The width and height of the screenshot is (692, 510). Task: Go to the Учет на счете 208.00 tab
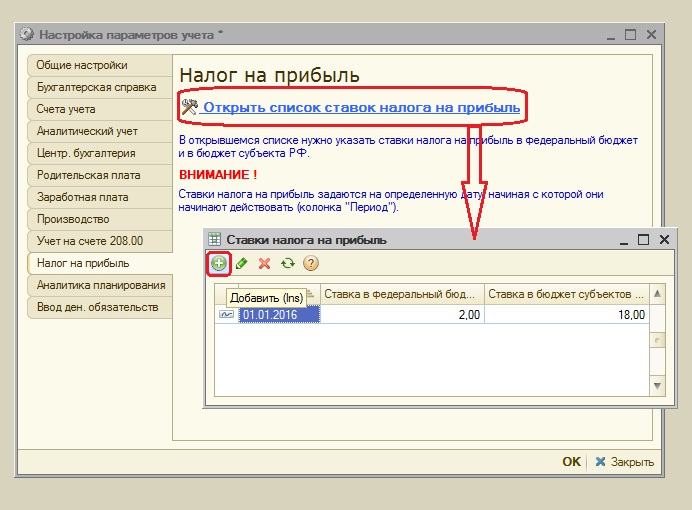pyautogui.click(x=100, y=241)
